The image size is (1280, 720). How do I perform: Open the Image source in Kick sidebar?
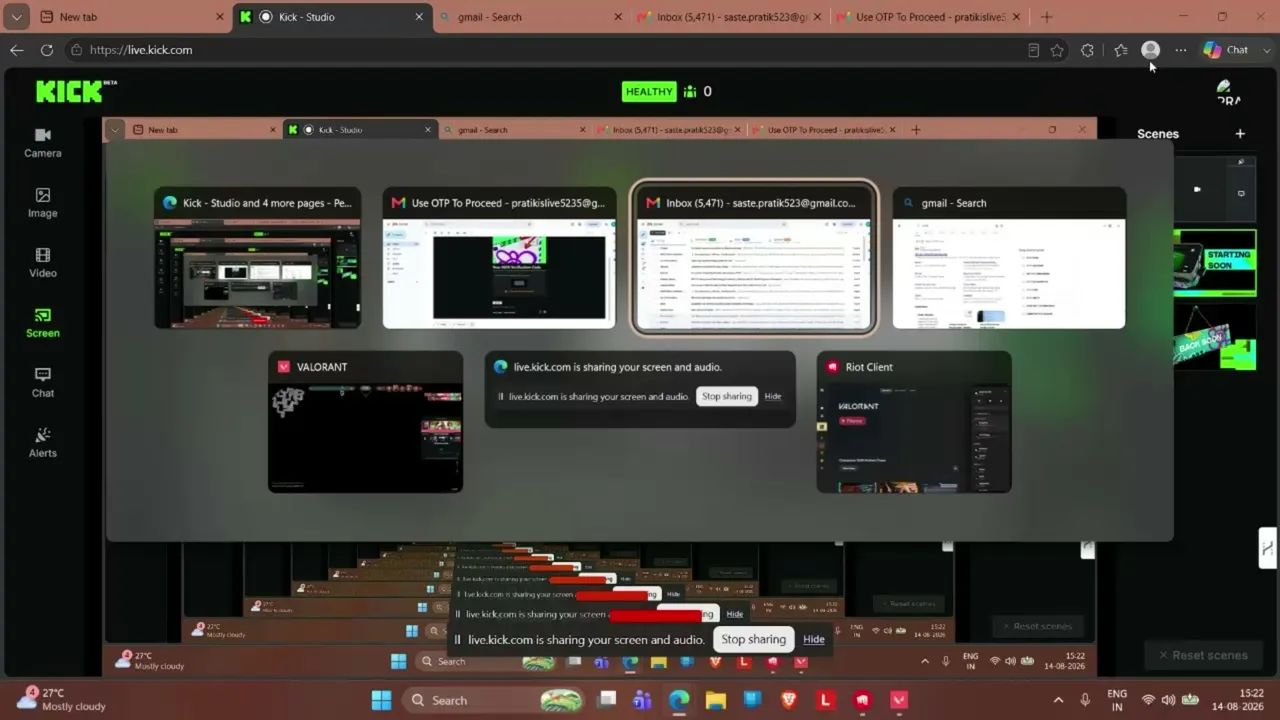[43, 203]
